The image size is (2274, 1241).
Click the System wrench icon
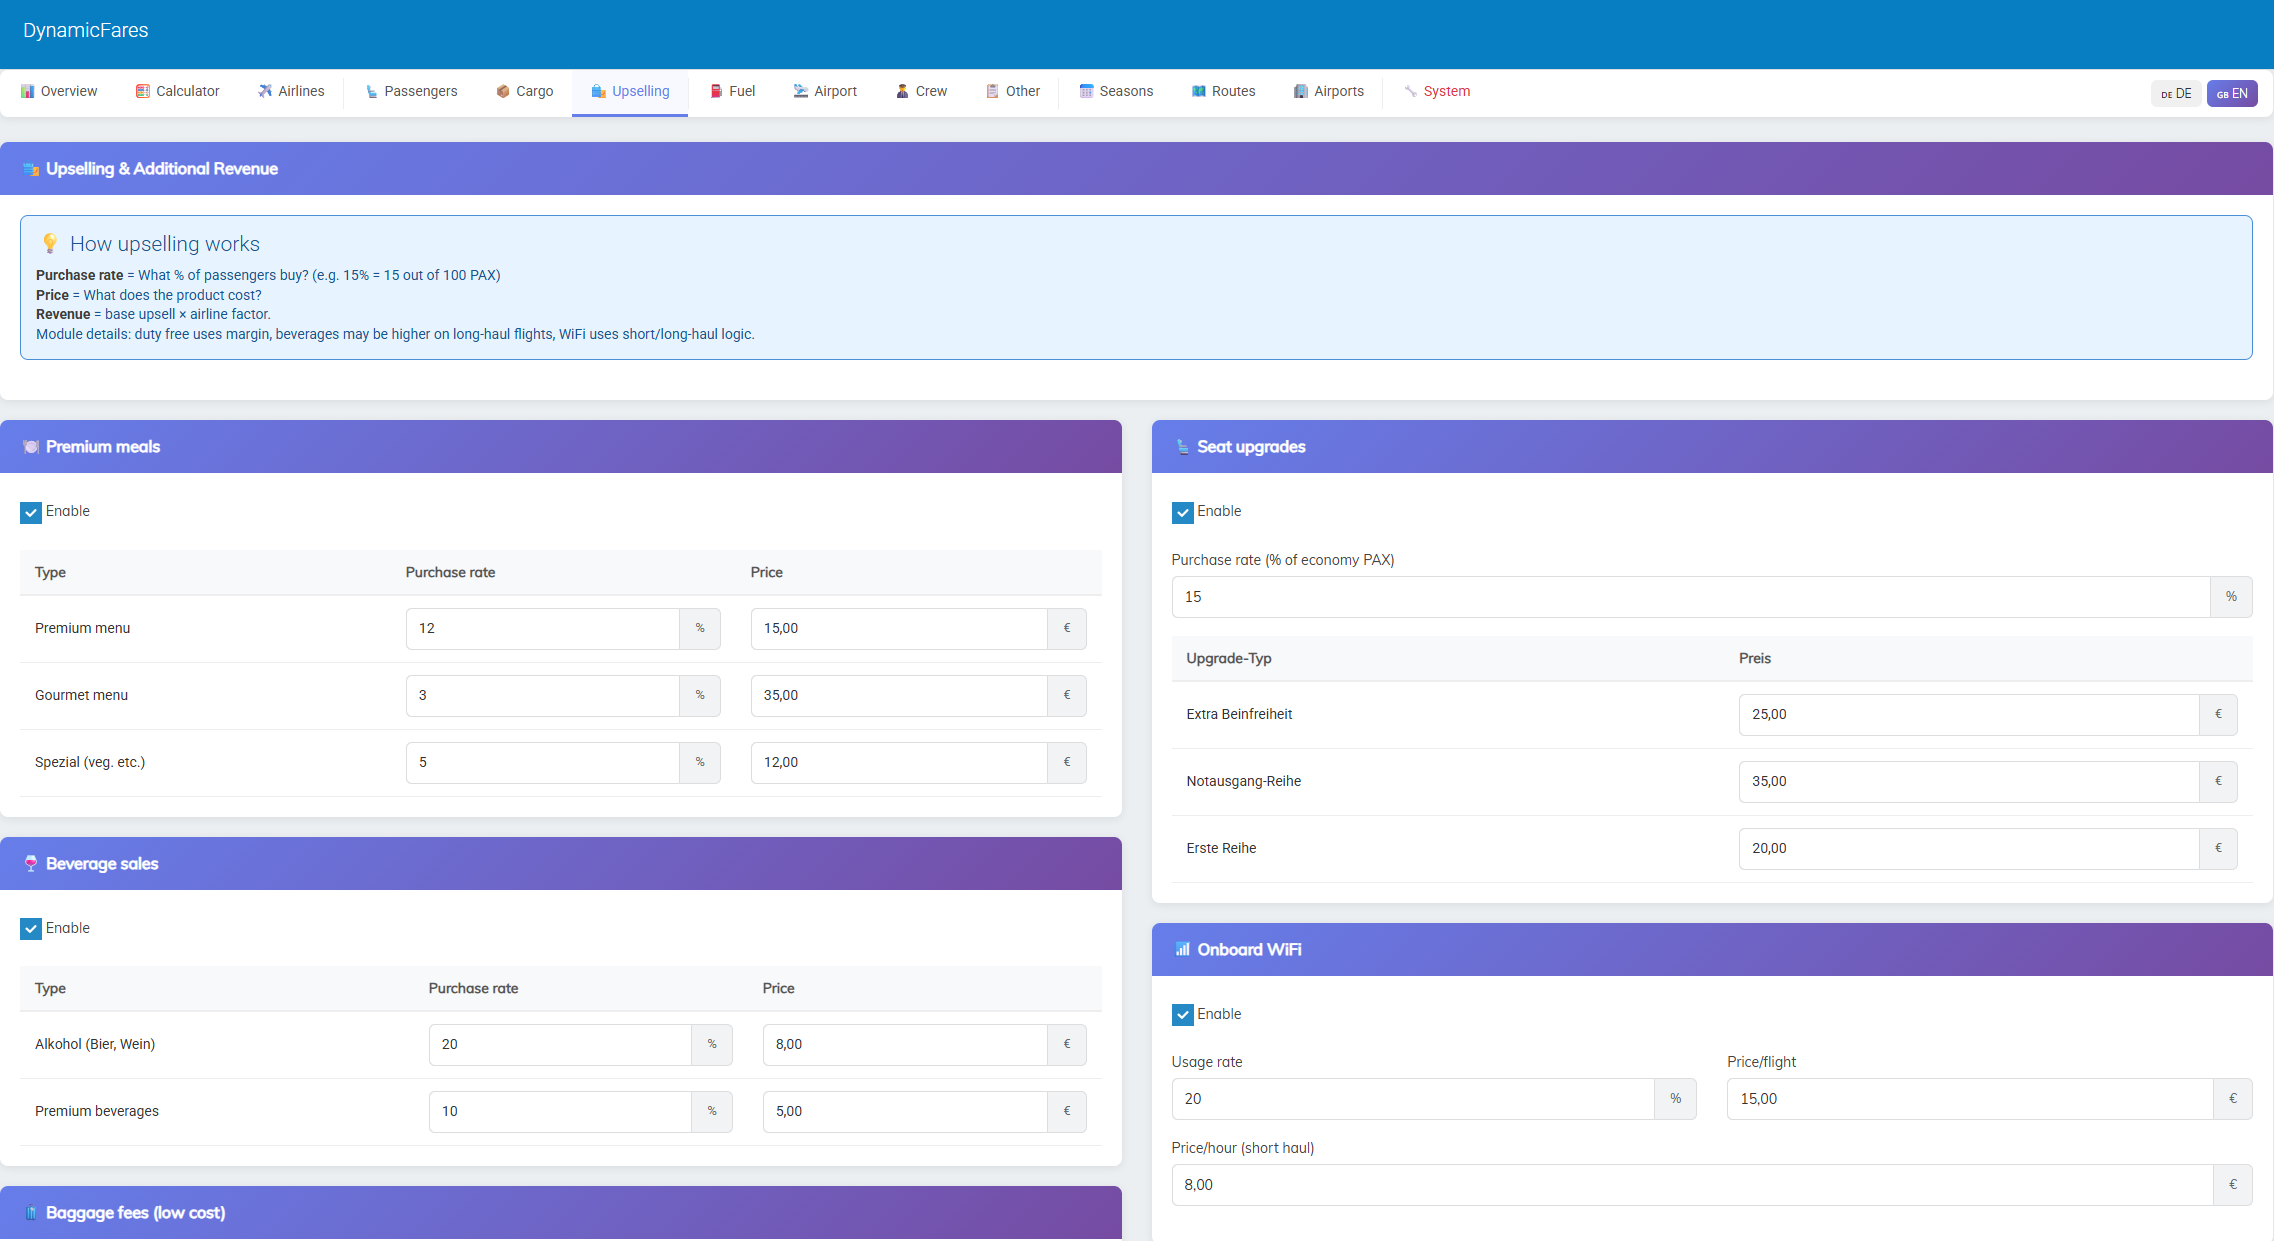[1410, 91]
